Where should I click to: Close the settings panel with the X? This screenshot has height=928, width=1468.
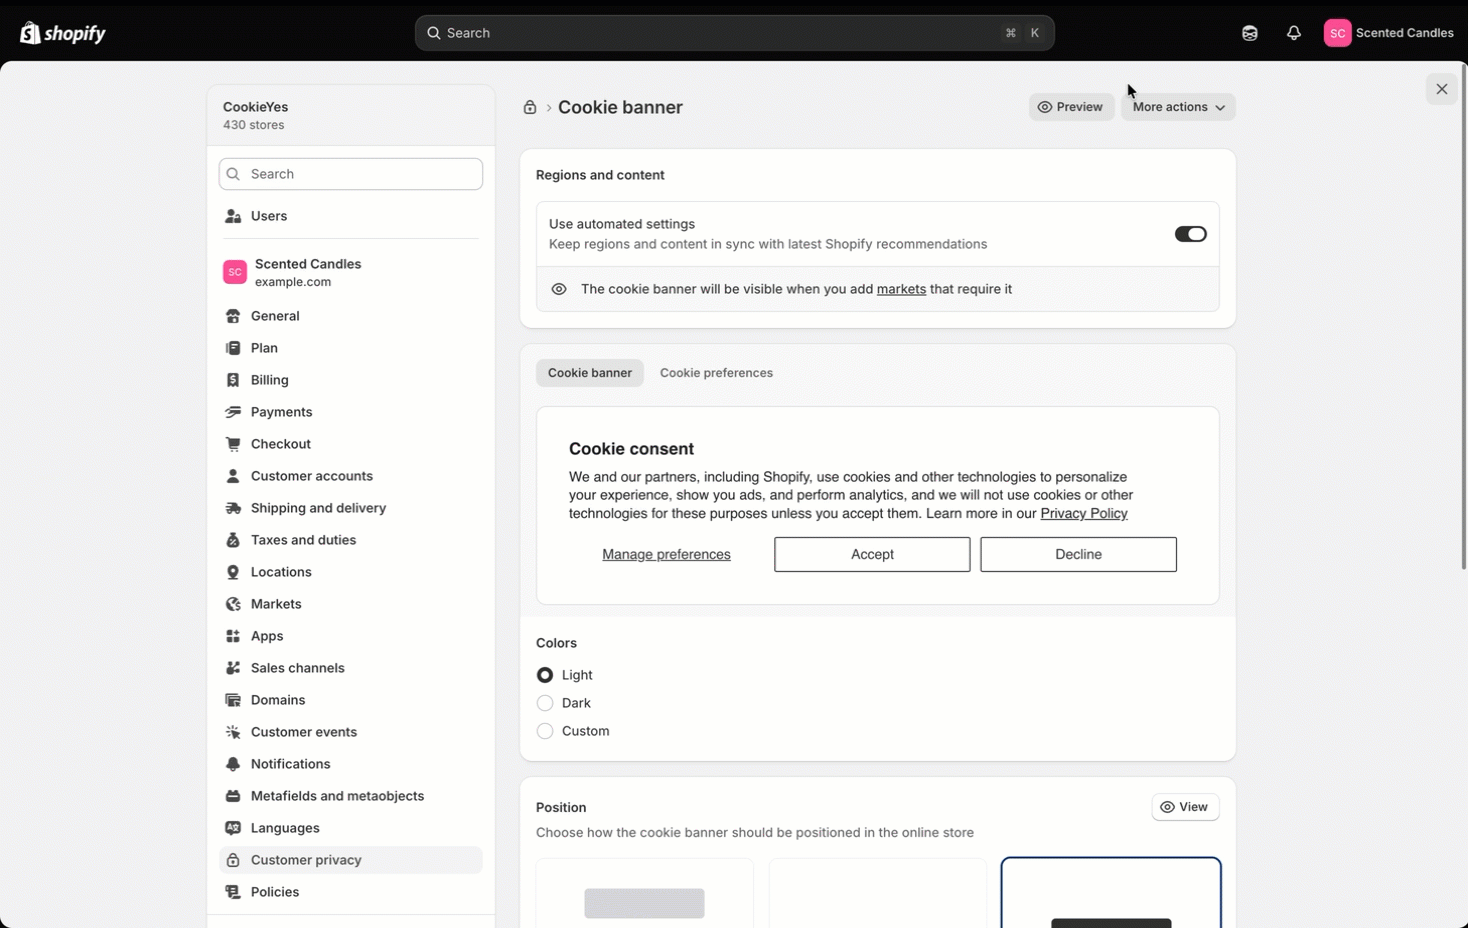click(x=1441, y=89)
